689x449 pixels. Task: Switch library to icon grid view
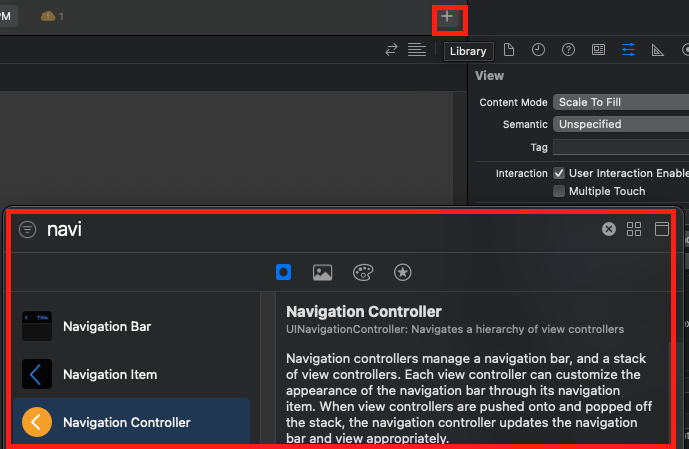click(x=634, y=229)
